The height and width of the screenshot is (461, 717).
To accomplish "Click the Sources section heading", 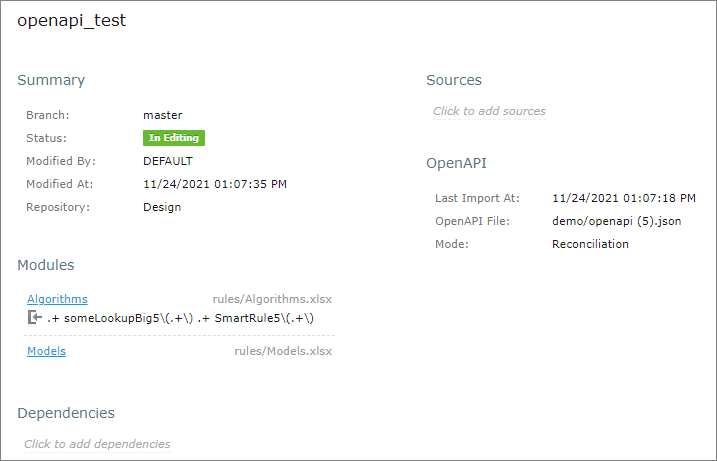I will [454, 80].
